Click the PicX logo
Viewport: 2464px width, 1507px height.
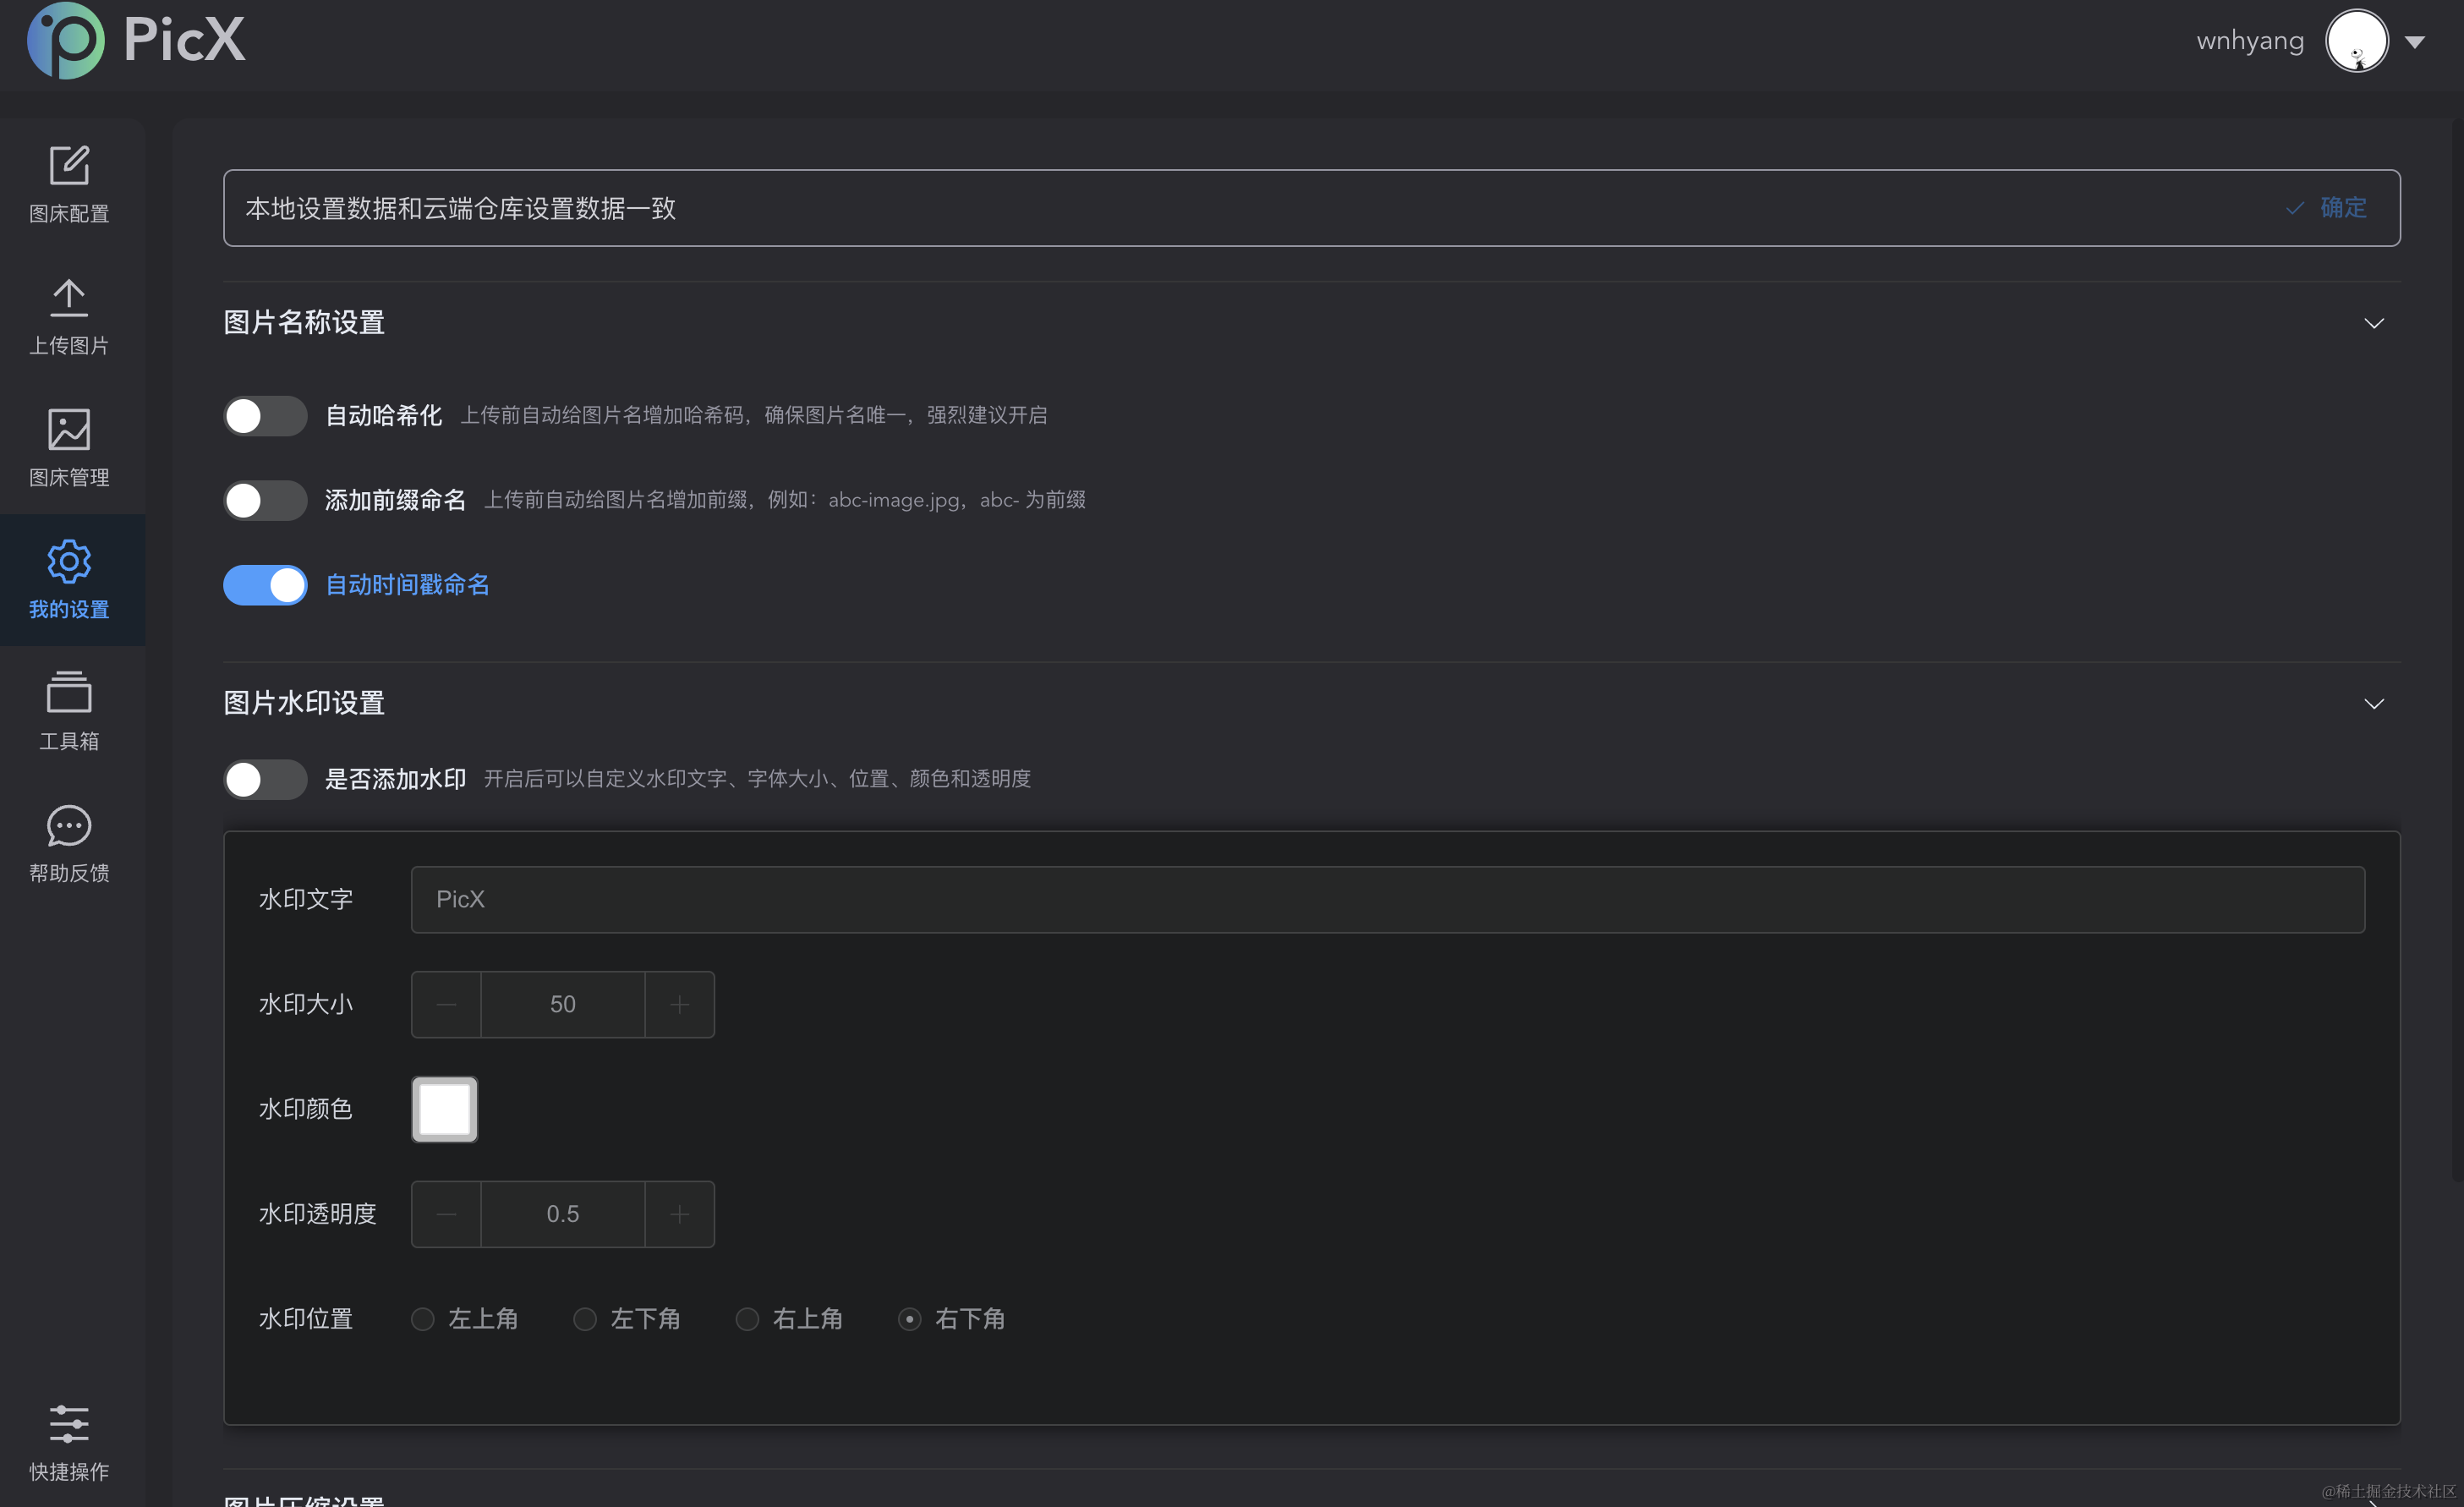tap(134, 41)
